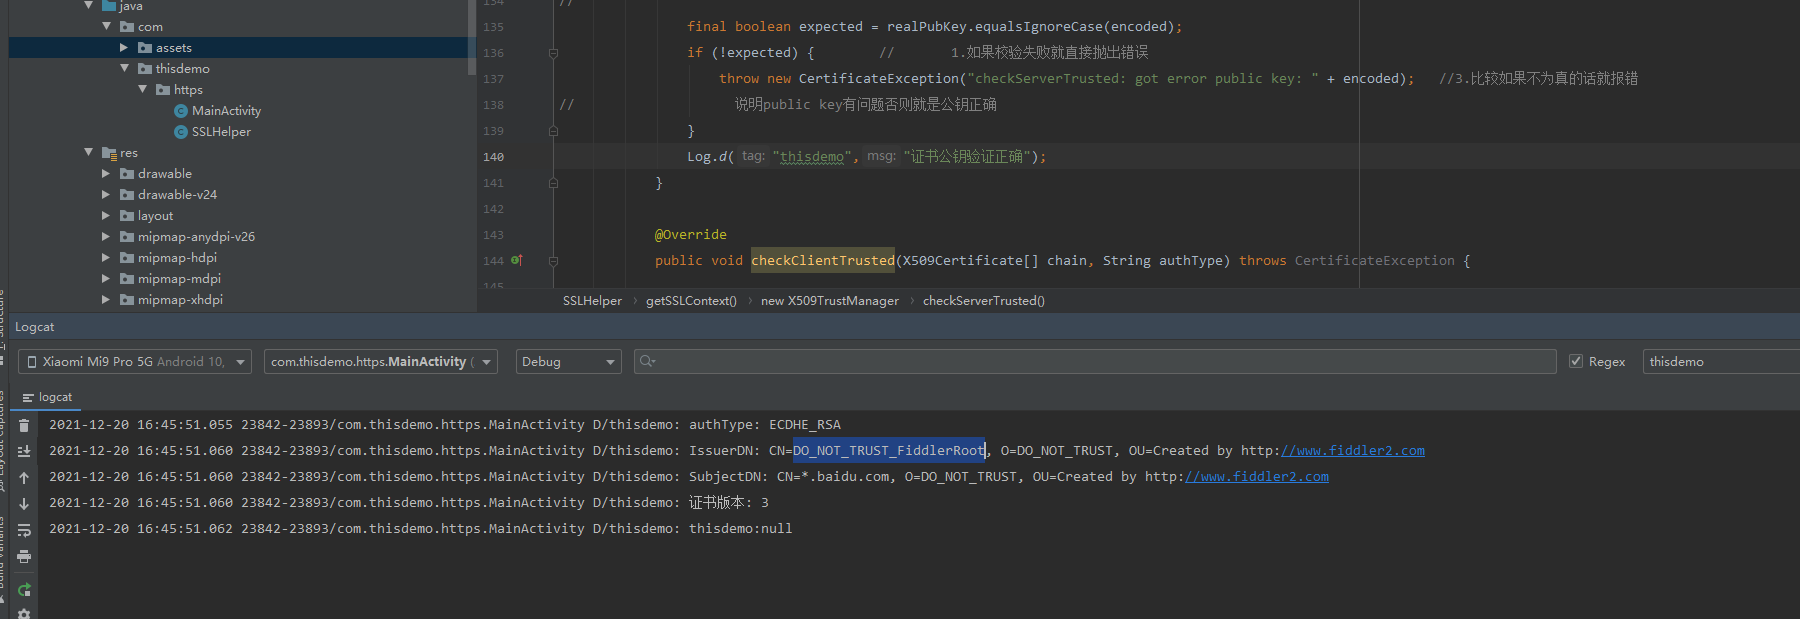This screenshot has width=1800, height=619.
Task: Click the res folder icon
Action: coord(109,153)
